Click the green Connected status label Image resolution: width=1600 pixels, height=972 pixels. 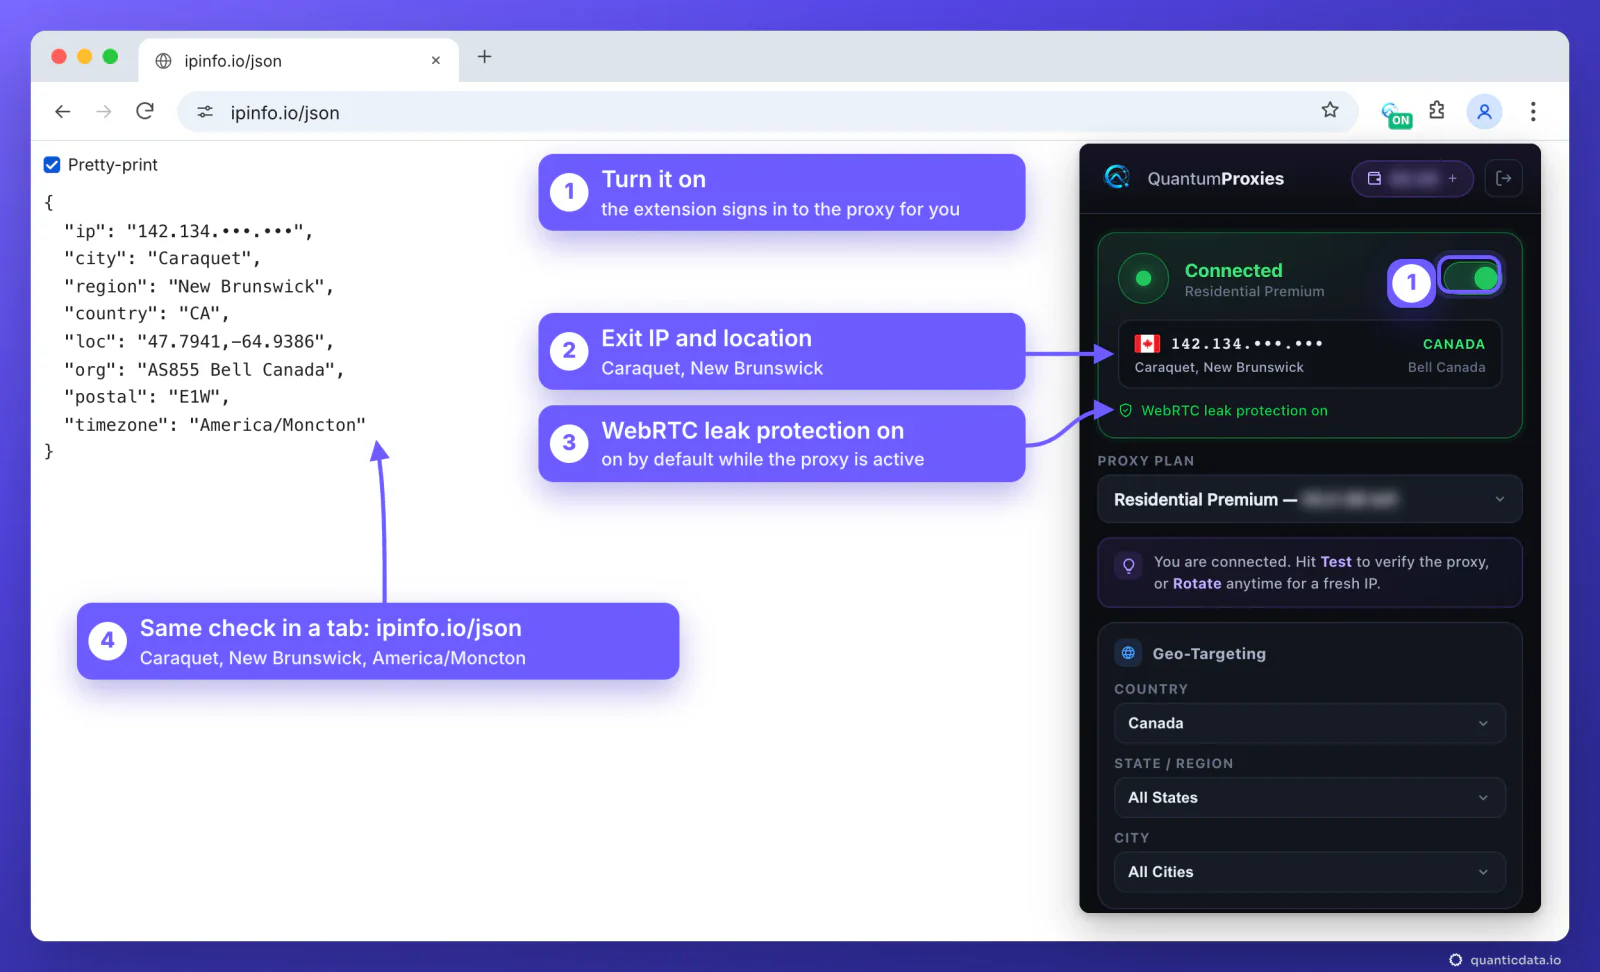pos(1233,270)
